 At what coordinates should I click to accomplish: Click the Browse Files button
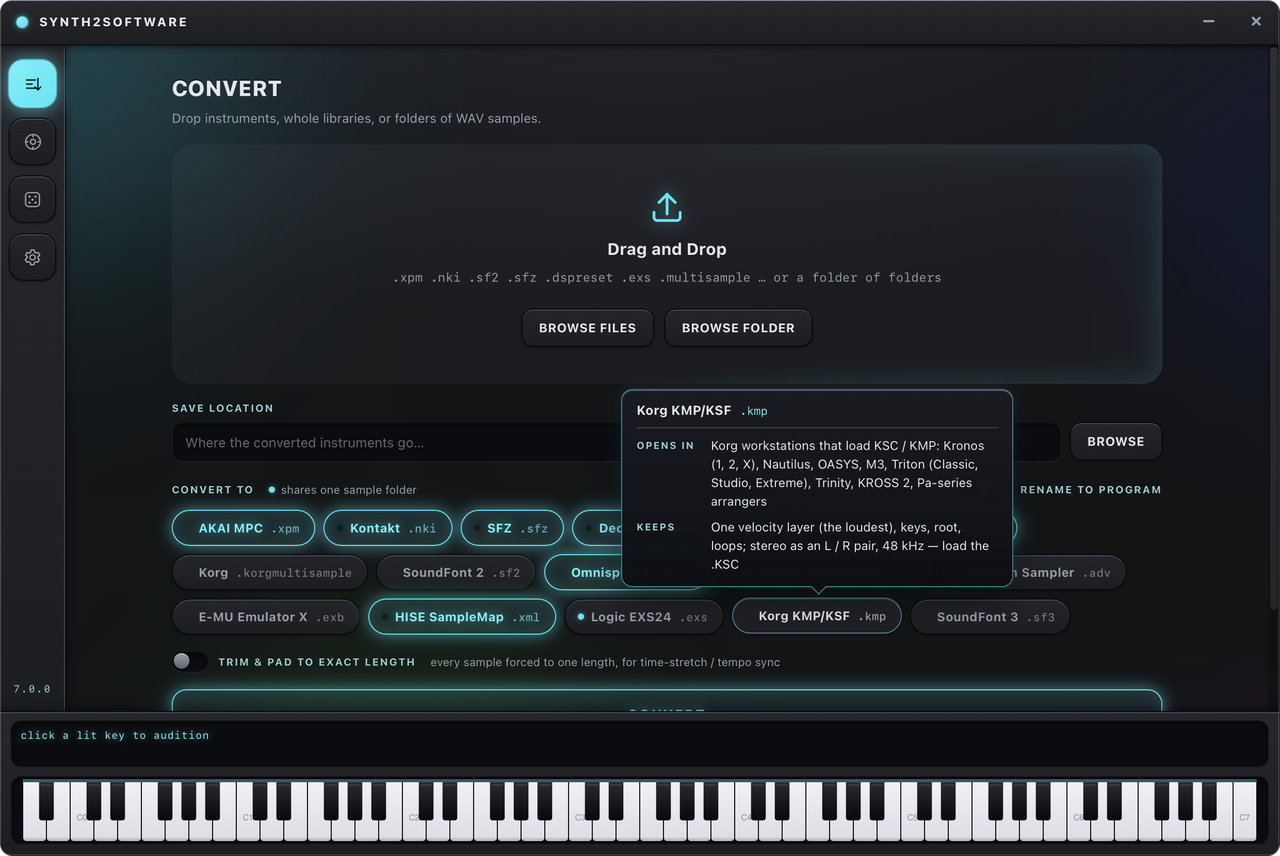[x=587, y=328]
